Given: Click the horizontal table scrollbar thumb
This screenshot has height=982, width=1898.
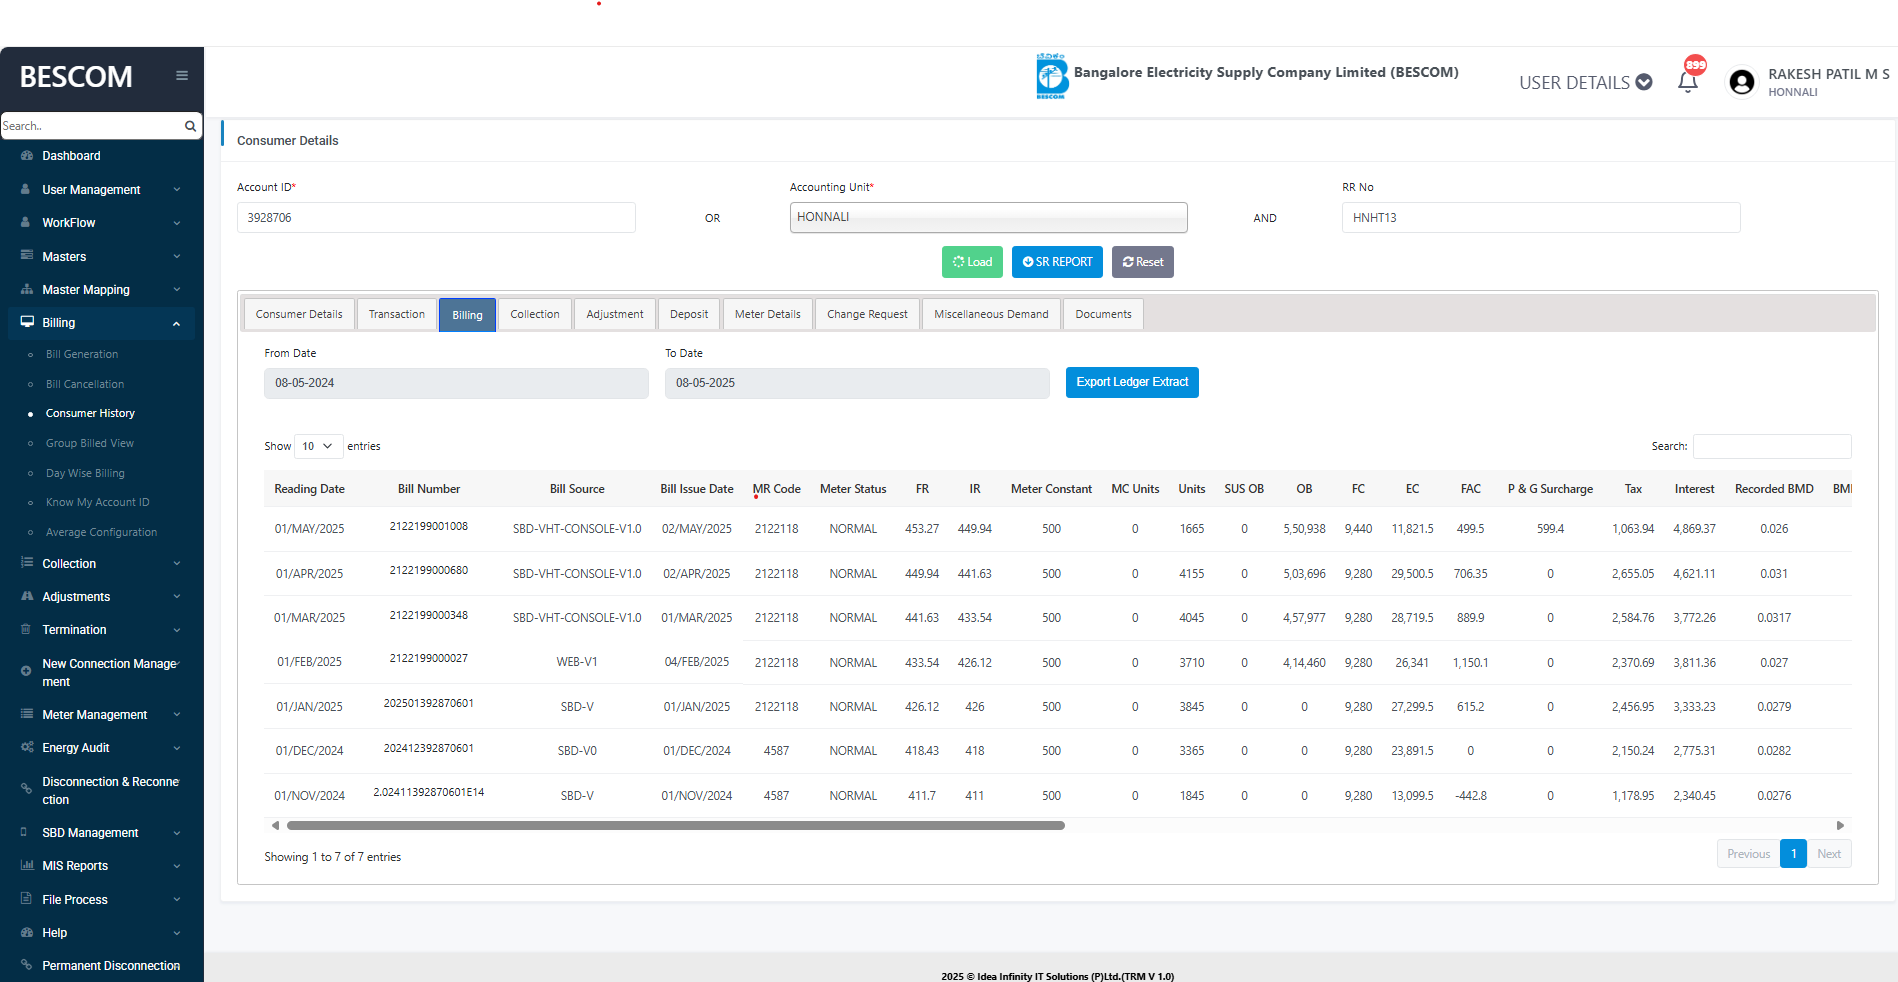Looking at the screenshot, I should point(676,826).
